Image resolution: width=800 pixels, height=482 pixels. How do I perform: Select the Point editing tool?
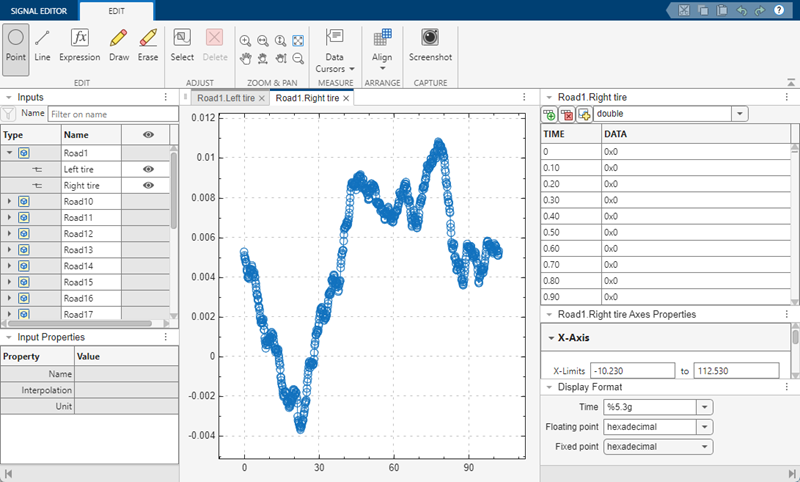(15, 49)
